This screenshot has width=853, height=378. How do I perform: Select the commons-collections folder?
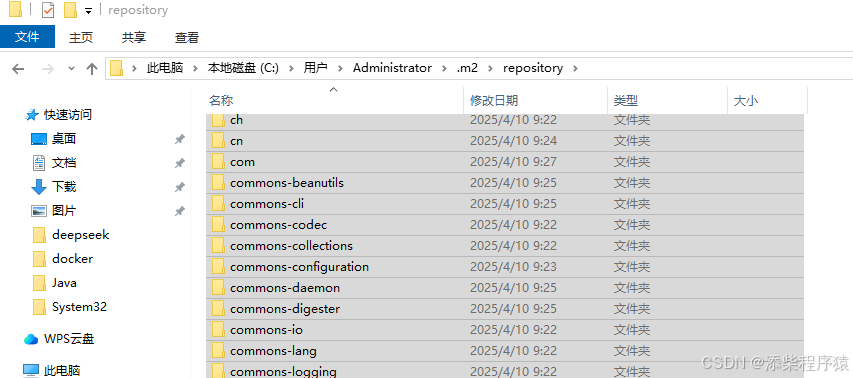click(x=504, y=246)
